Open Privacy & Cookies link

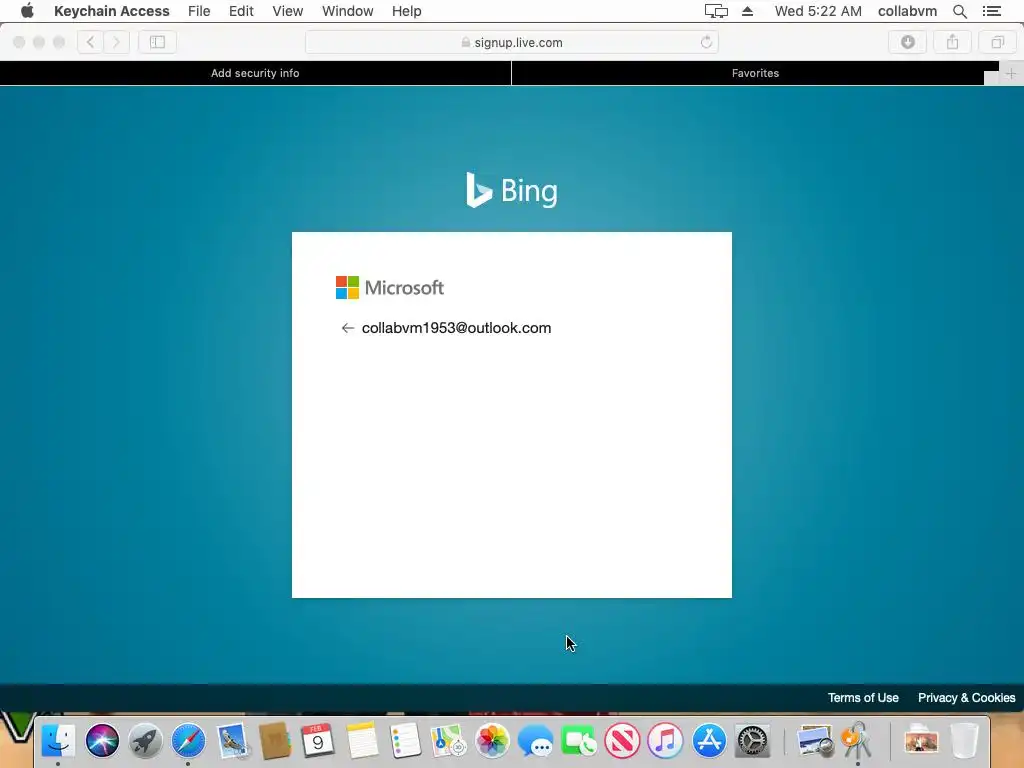coord(967,697)
